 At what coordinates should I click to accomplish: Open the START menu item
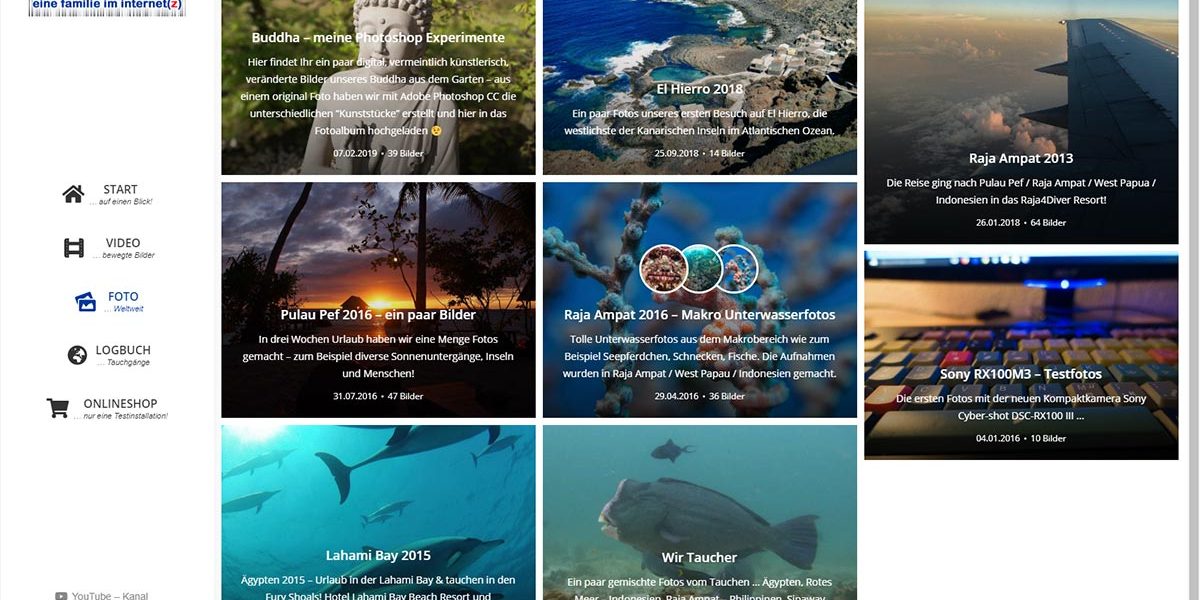120,189
